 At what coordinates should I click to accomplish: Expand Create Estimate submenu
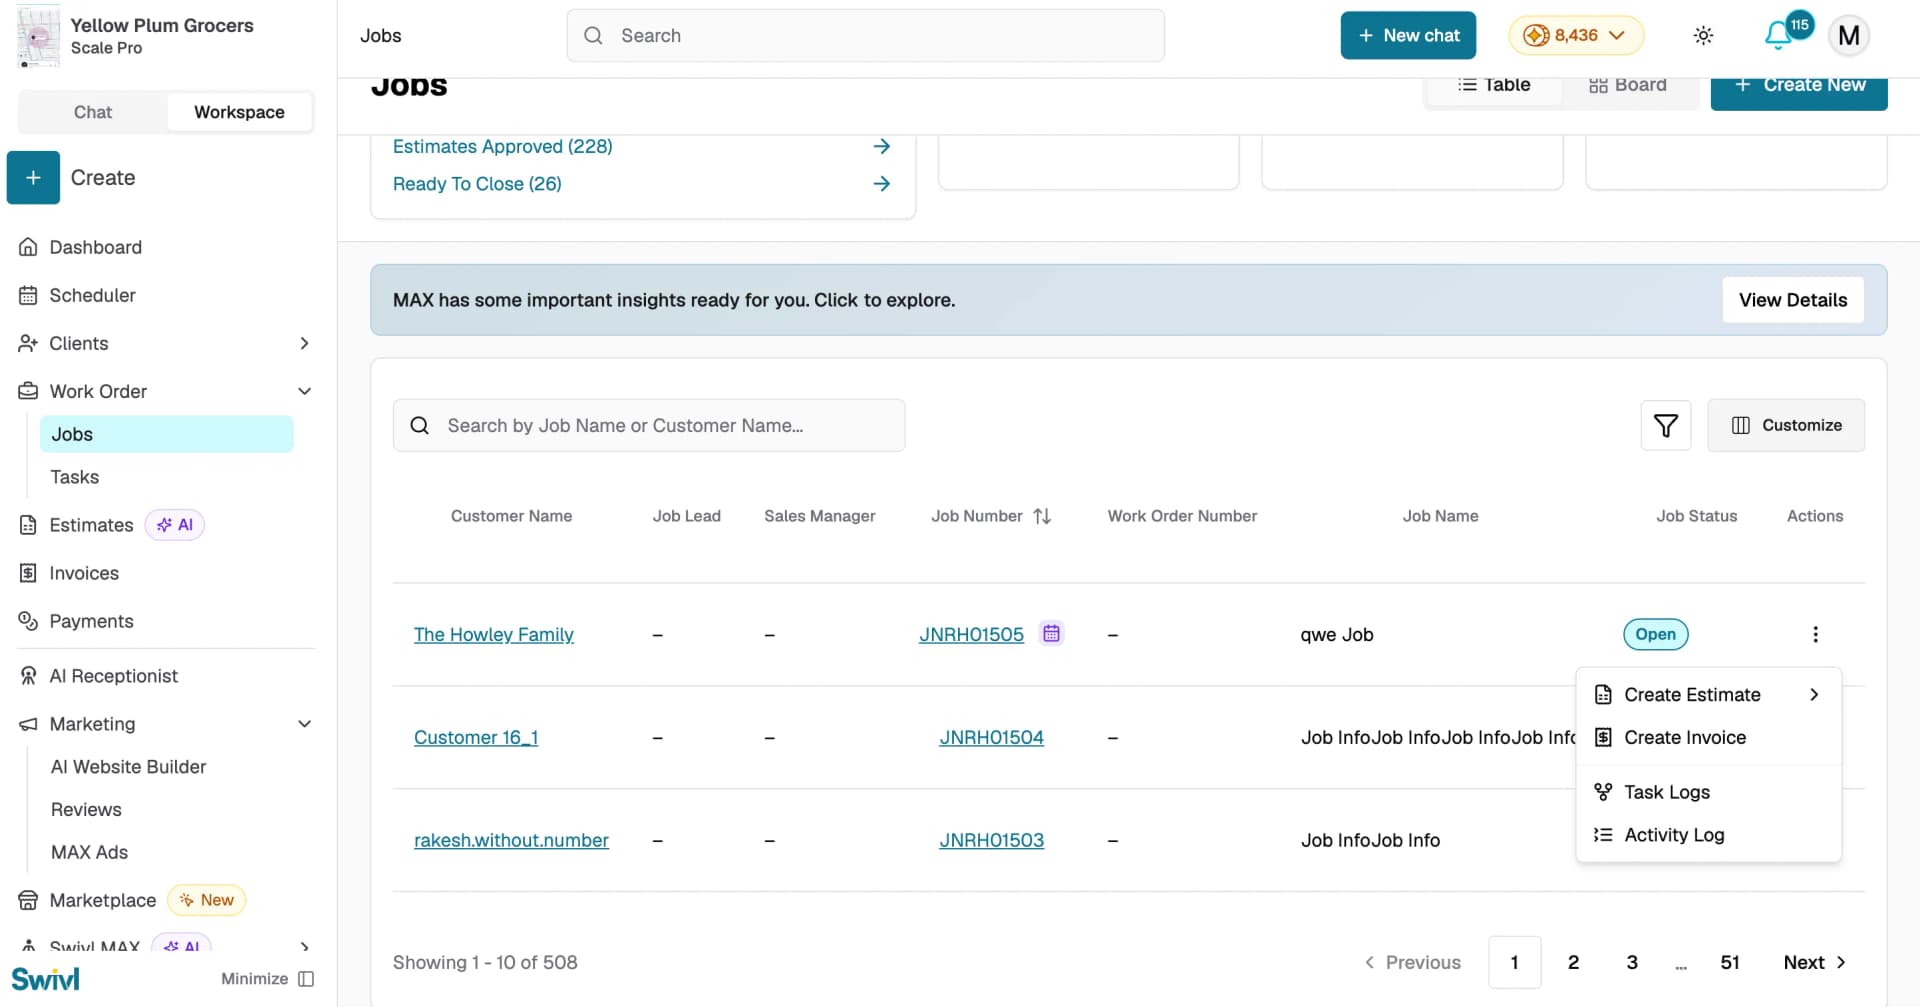click(x=1708, y=695)
